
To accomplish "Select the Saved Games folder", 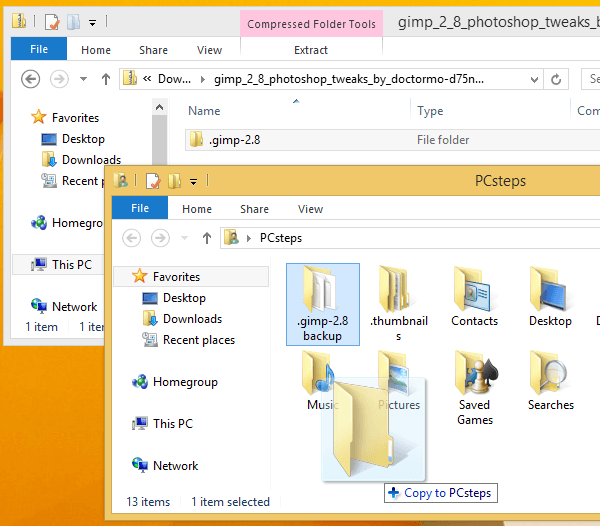I will [475, 388].
